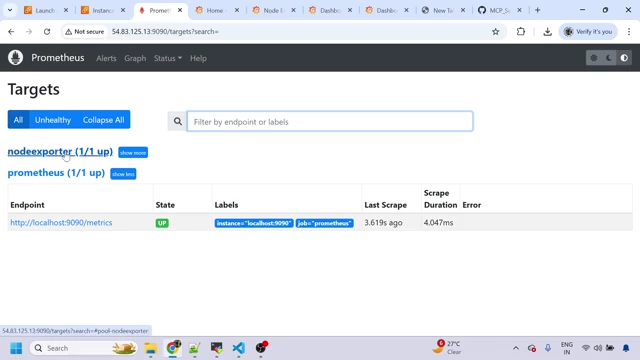The image size is (640, 360).
Task: Click the 4.047ms scrape duration value
Action: 438,222
